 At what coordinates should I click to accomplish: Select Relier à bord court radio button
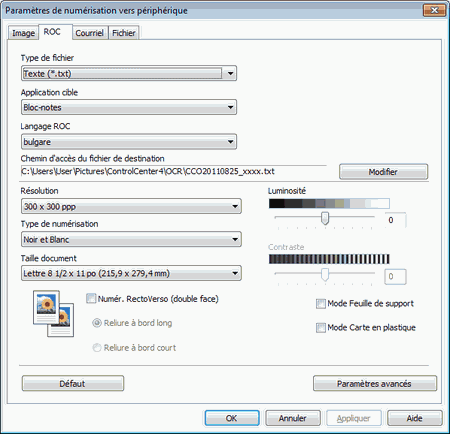coord(97,348)
